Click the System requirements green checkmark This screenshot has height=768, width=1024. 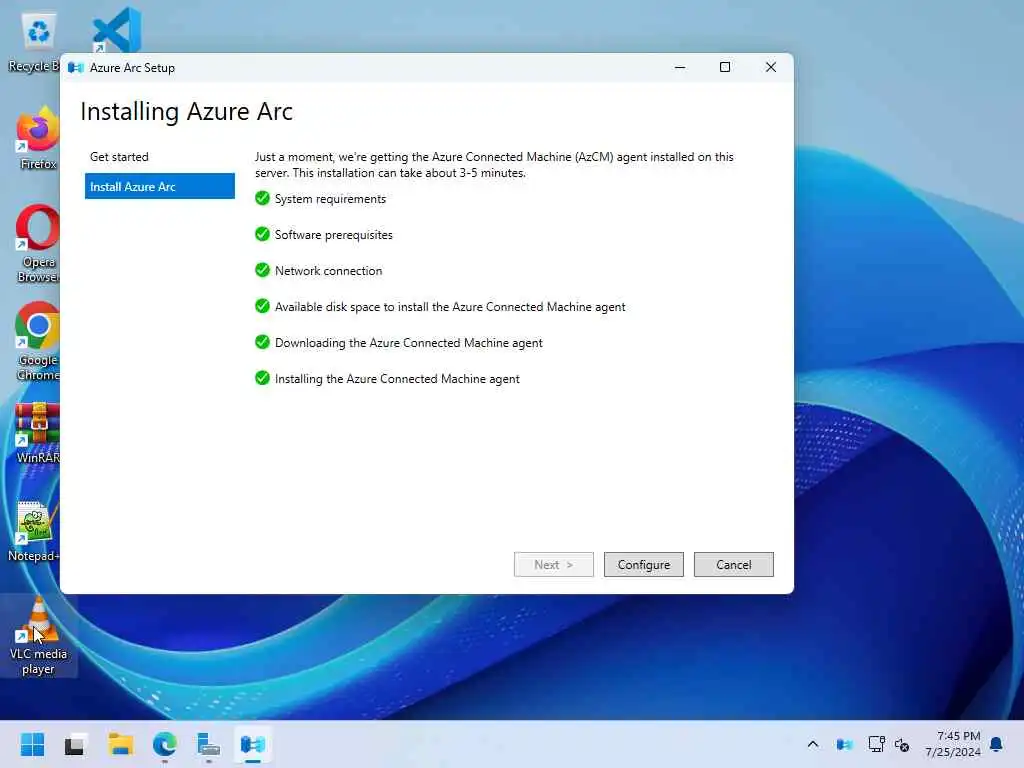pyautogui.click(x=263, y=198)
